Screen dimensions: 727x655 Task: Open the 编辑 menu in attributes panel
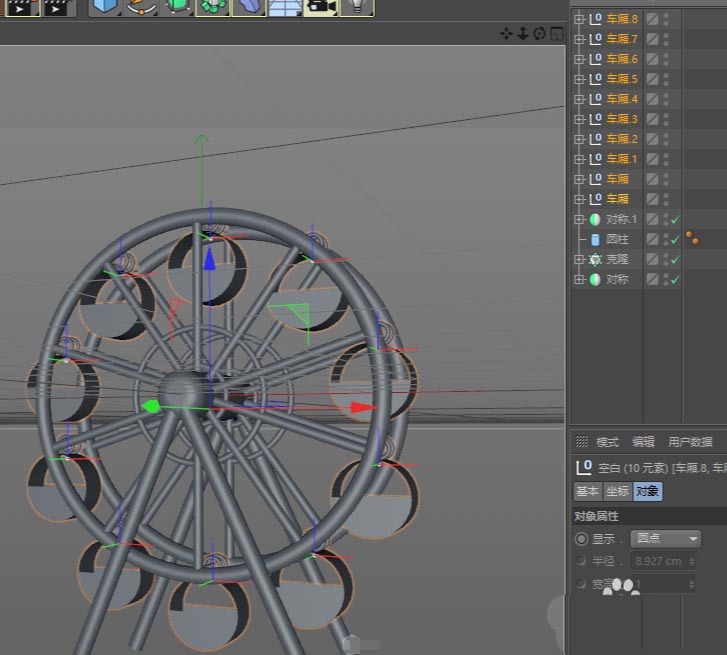point(643,442)
